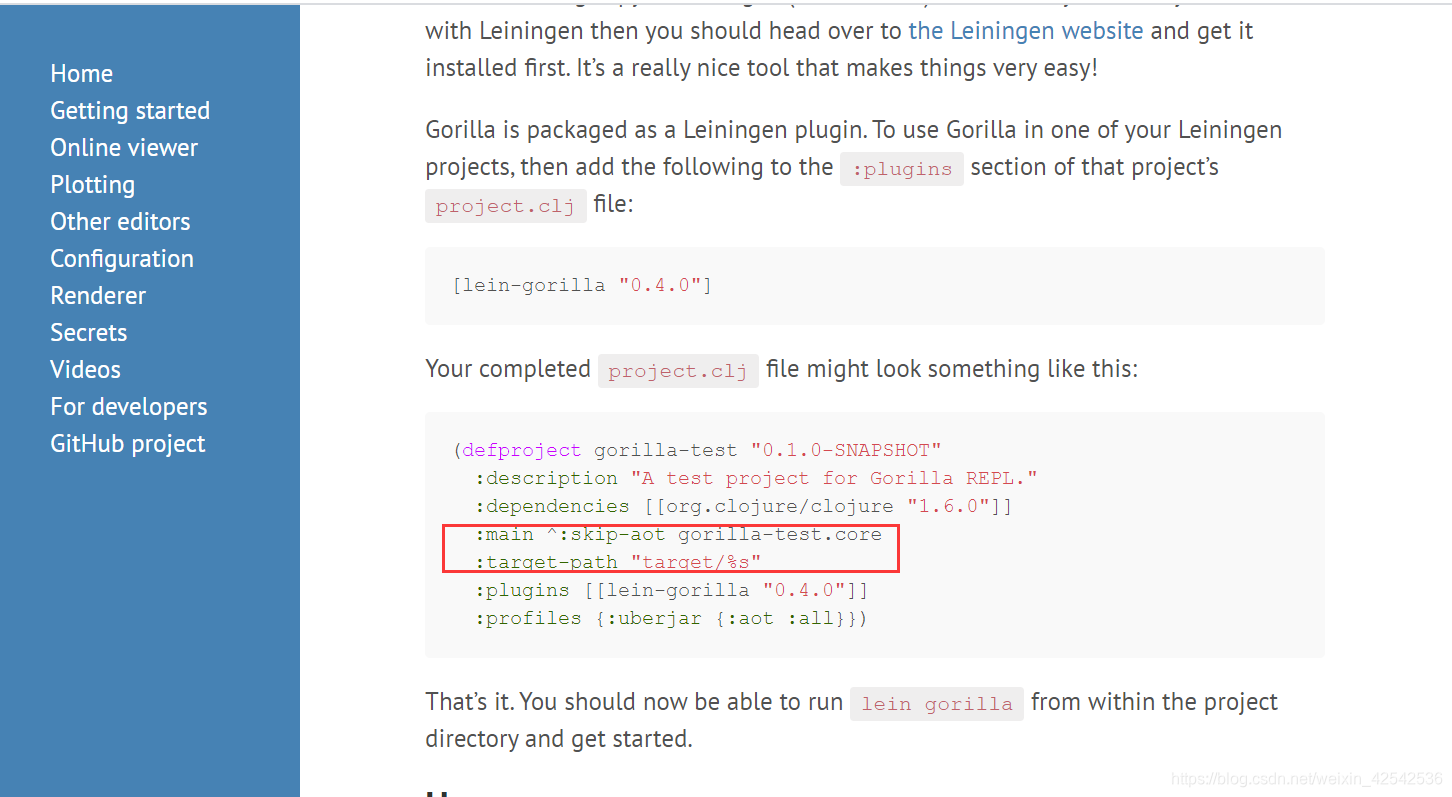Image resolution: width=1452 pixels, height=797 pixels.
Task: Follow the Leiningen website link
Action: [x=1025, y=31]
